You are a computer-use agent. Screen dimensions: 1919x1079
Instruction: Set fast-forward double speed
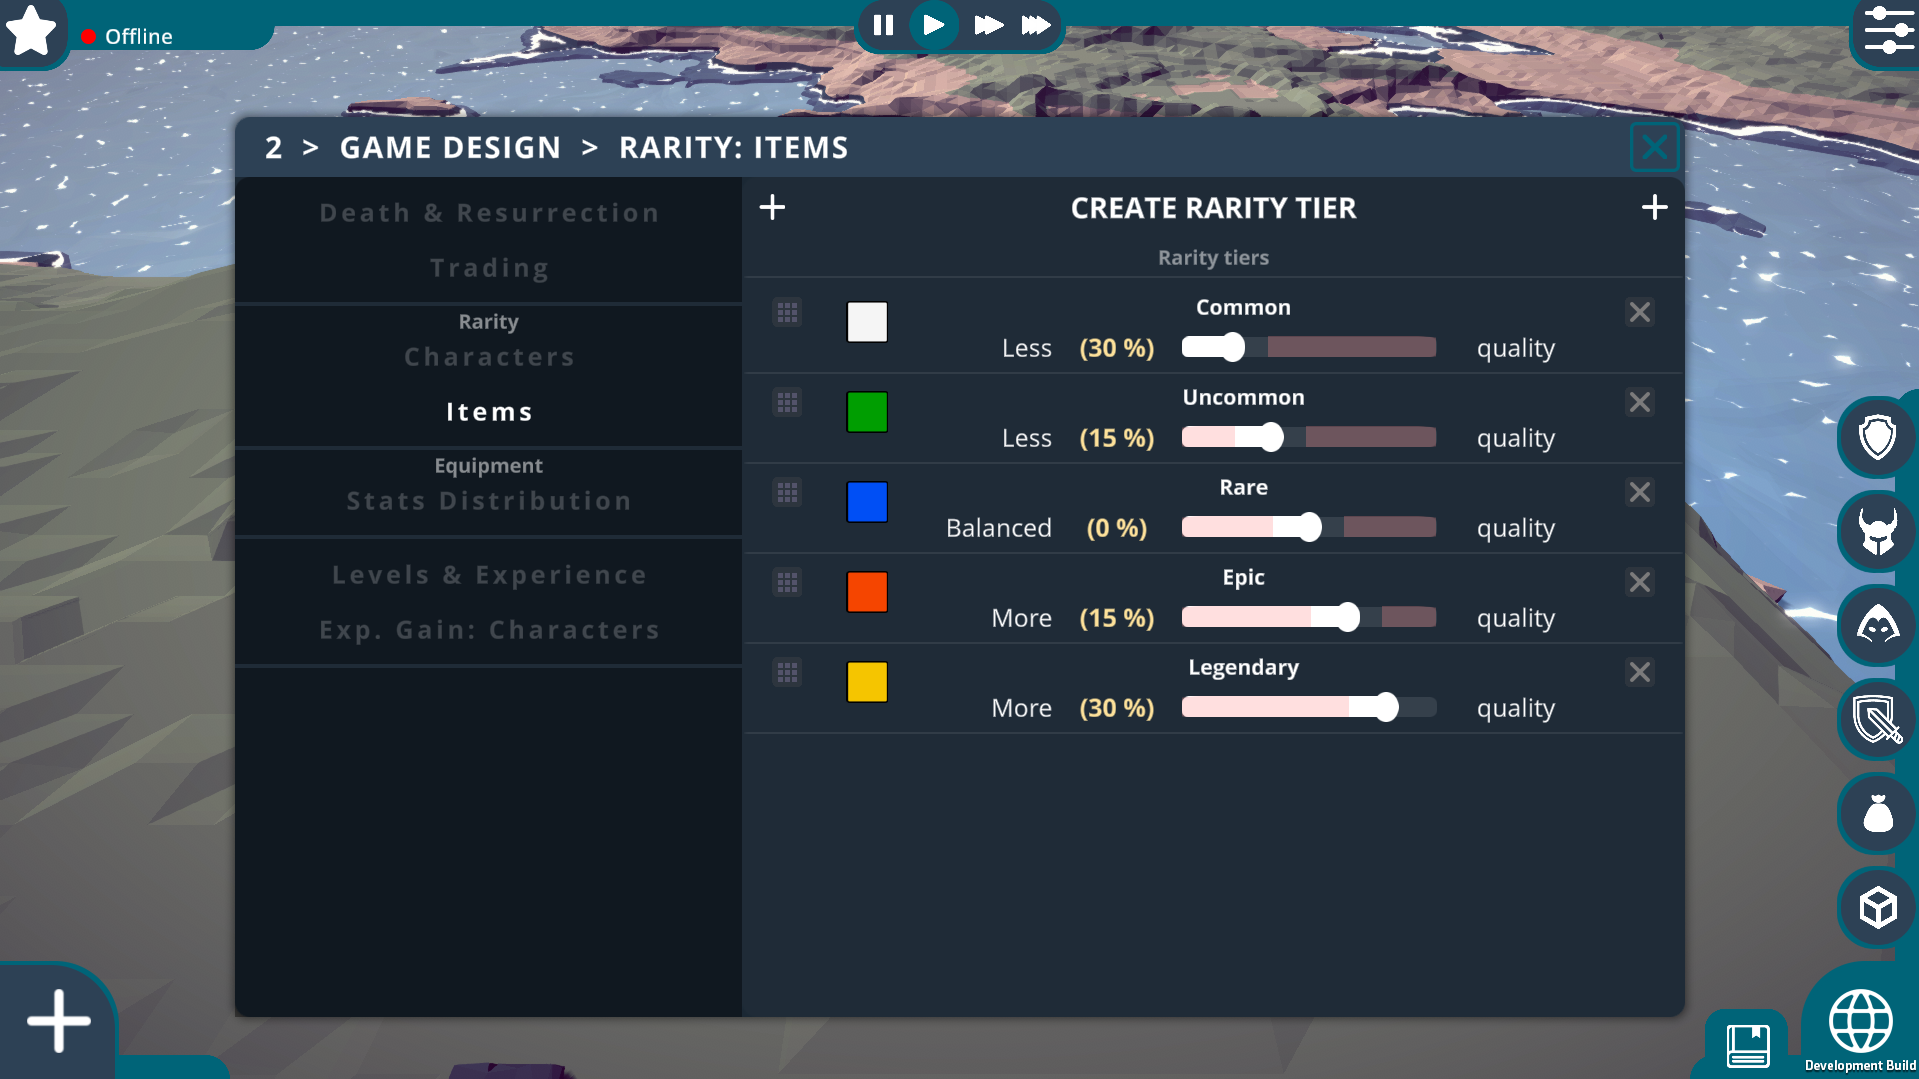(x=988, y=25)
